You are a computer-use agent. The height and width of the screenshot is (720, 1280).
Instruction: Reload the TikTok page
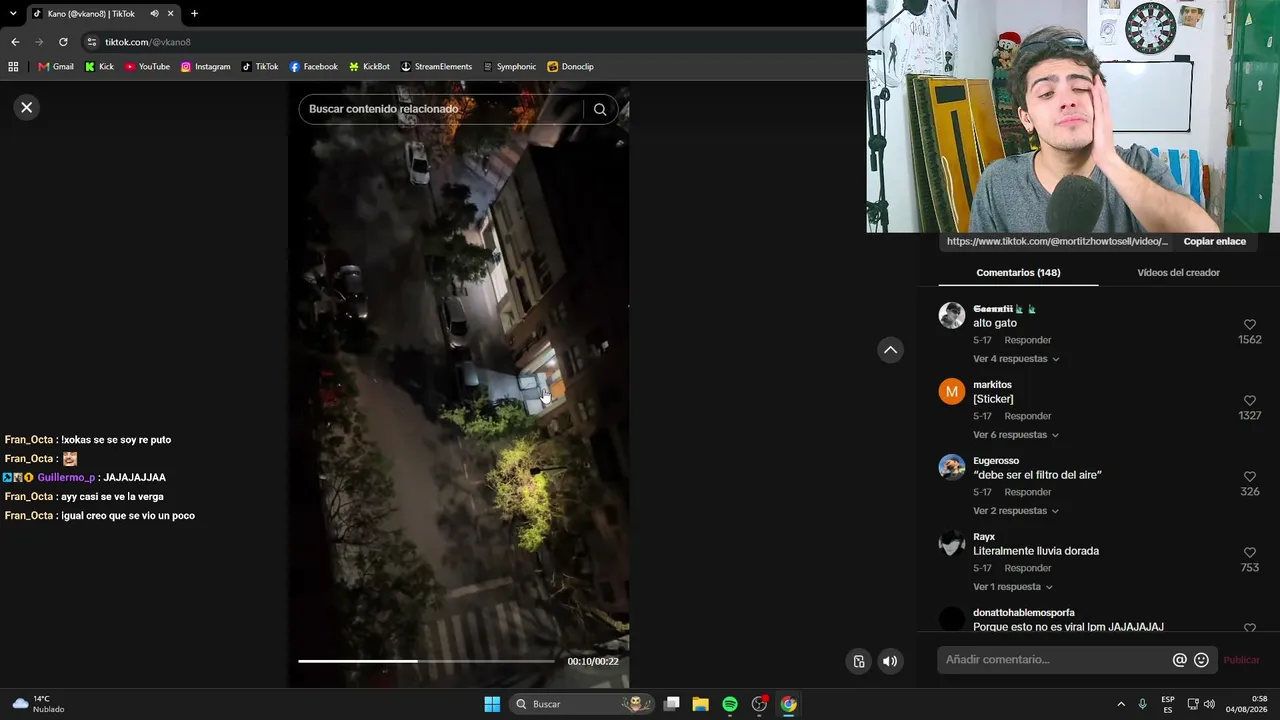[63, 42]
